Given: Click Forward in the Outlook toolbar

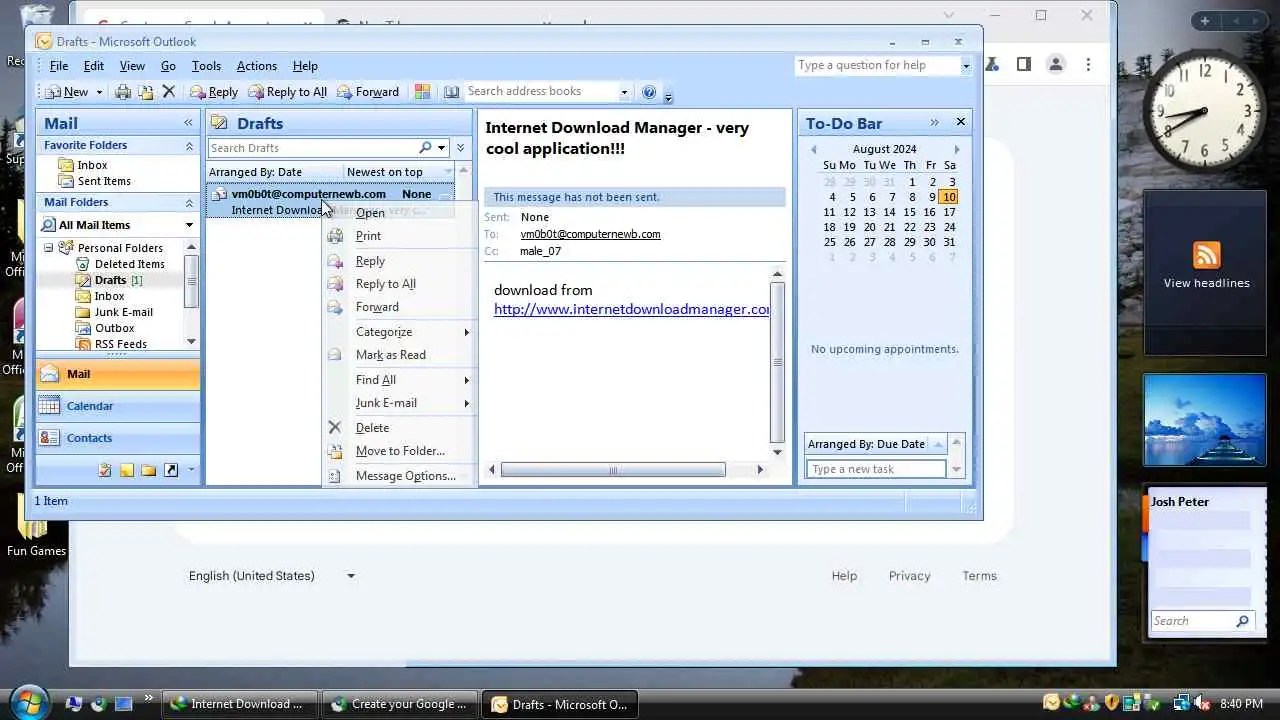Looking at the screenshot, I should [368, 92].
